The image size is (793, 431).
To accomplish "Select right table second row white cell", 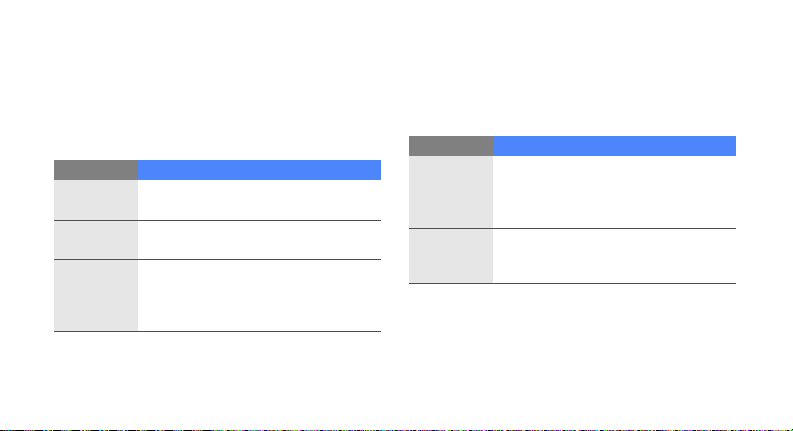I will [x=614, y=256].
